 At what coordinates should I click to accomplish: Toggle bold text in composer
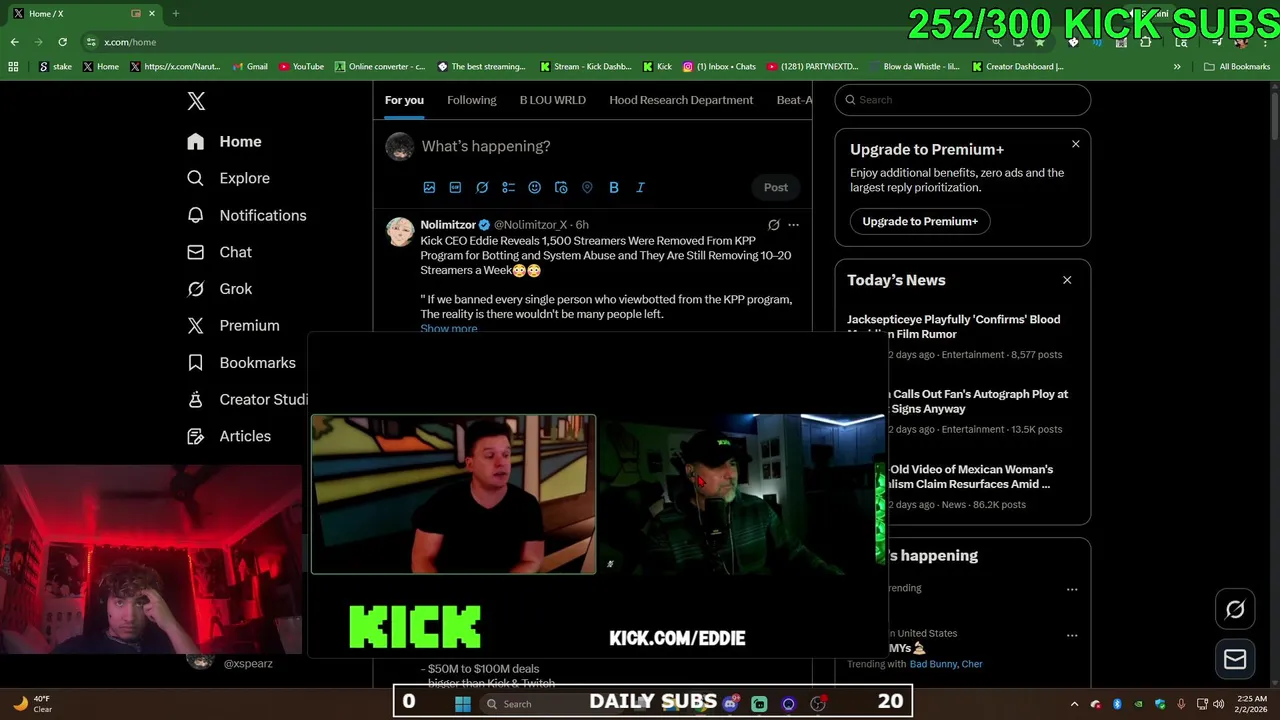tap(614, 187)
